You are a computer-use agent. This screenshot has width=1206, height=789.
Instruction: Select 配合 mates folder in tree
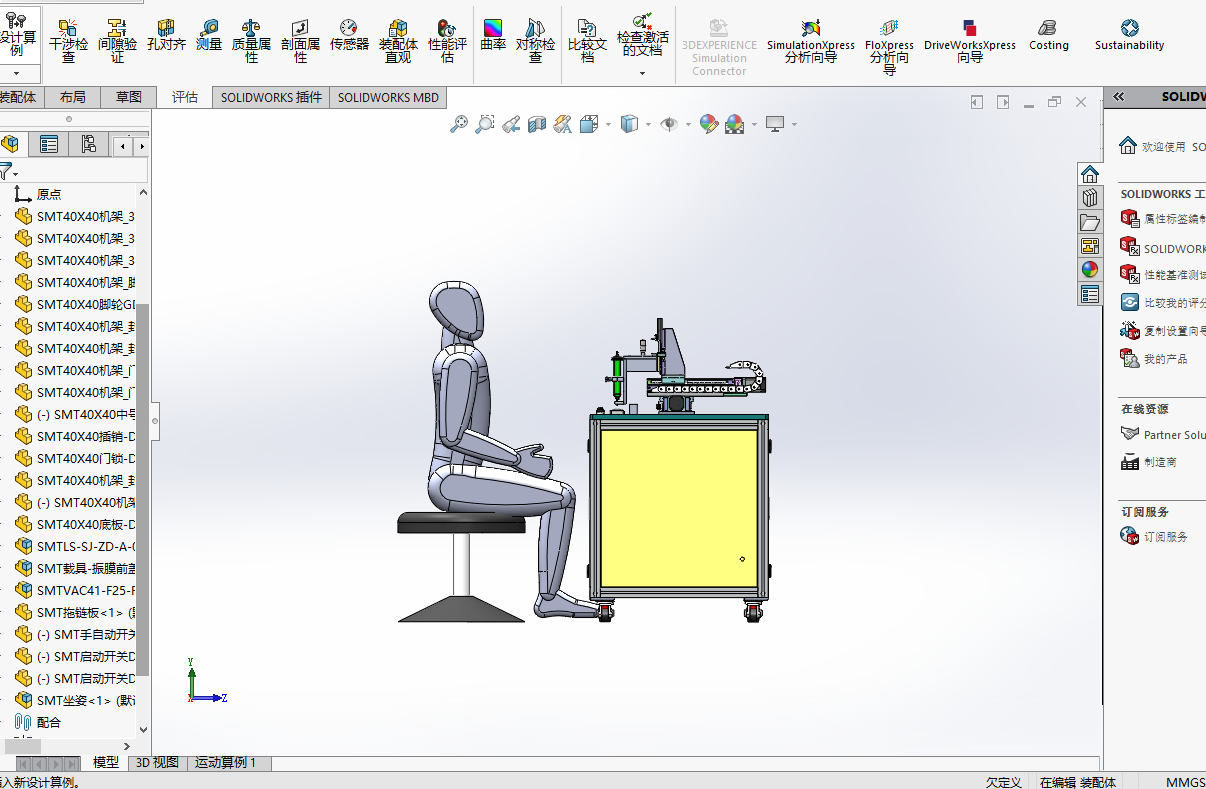pos(49,722)
